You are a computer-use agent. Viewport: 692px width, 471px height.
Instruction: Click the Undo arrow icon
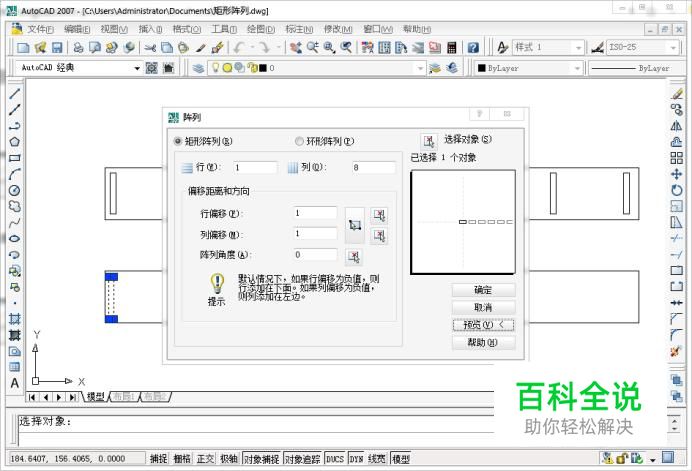240,47
